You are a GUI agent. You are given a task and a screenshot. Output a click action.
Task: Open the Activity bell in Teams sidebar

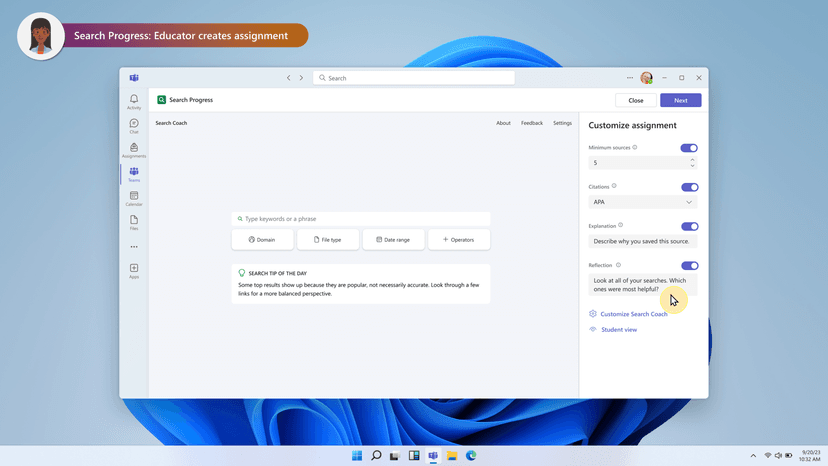pos(134,101)
